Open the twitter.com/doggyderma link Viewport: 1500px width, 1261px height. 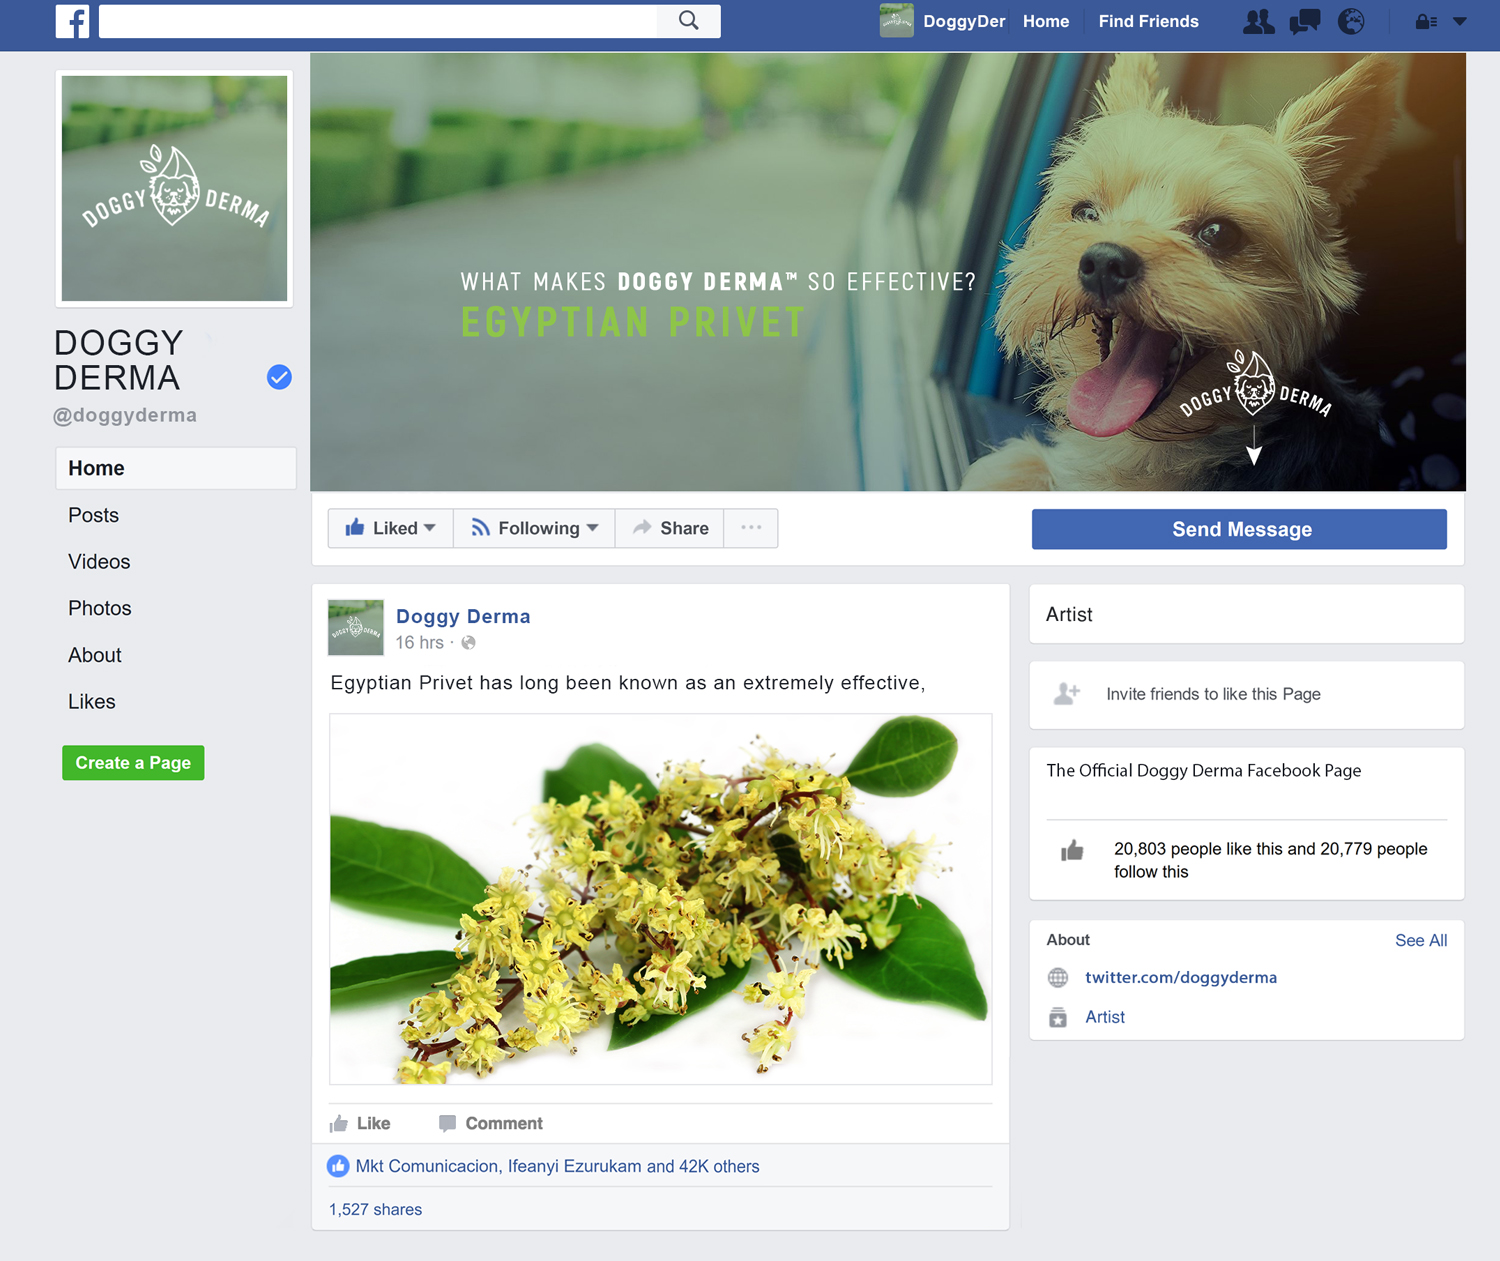coord(1181,977)
